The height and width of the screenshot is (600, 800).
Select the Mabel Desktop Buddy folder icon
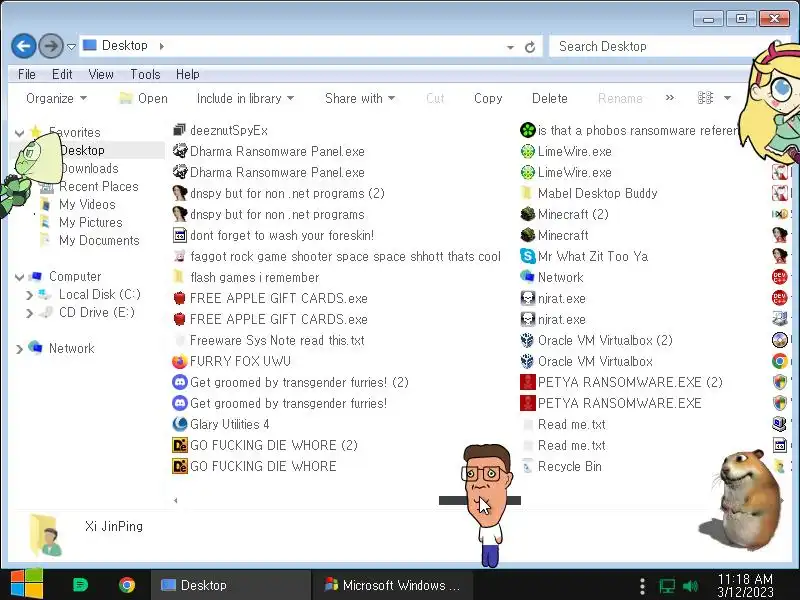point(527,193)
